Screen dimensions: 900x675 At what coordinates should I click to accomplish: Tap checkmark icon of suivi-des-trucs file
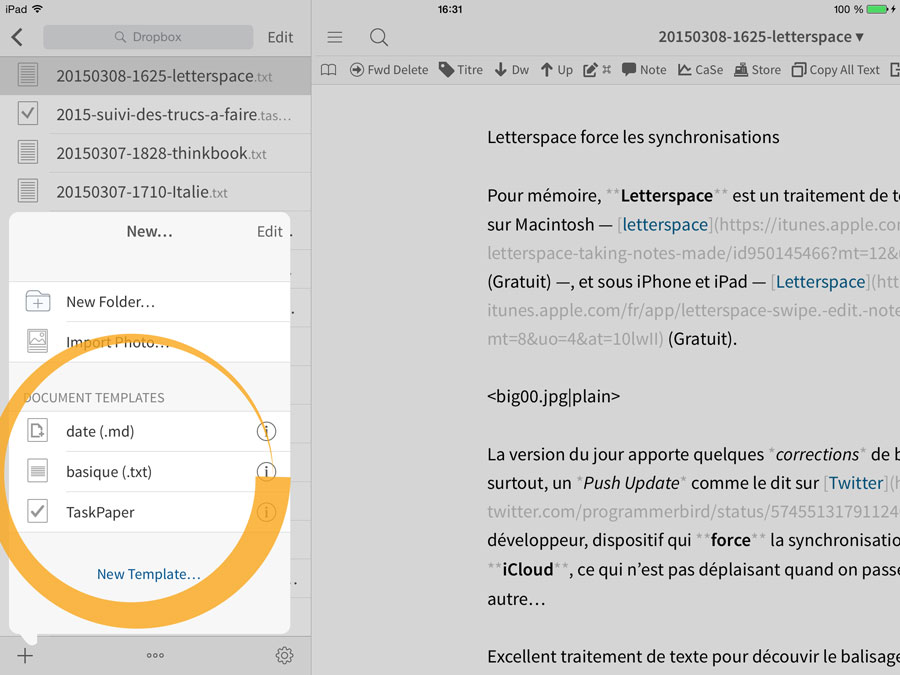(28, 113)
